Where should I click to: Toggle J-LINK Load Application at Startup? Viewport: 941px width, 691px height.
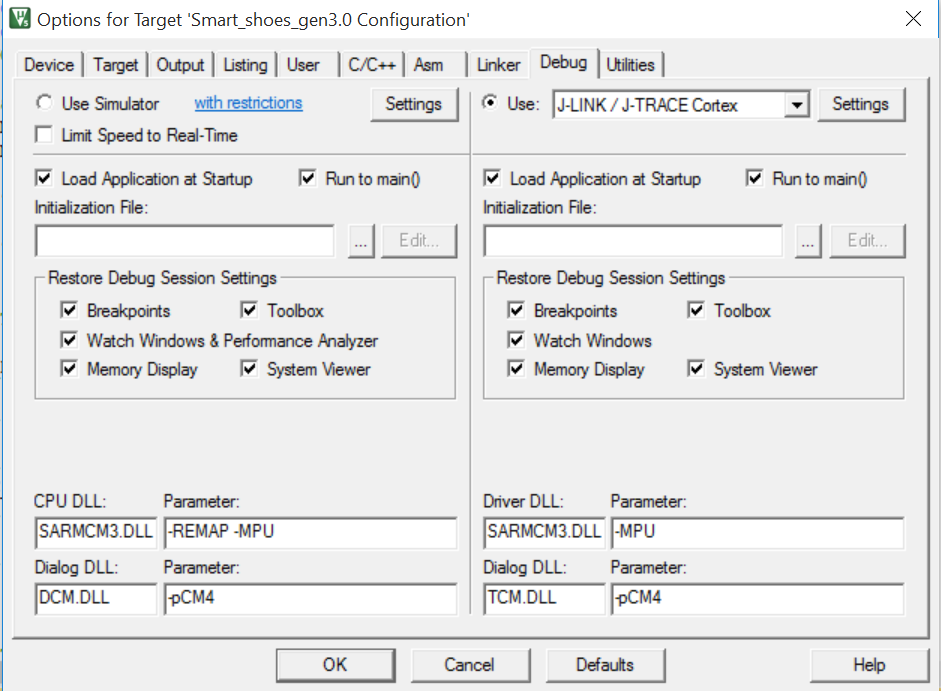[492, 178]
